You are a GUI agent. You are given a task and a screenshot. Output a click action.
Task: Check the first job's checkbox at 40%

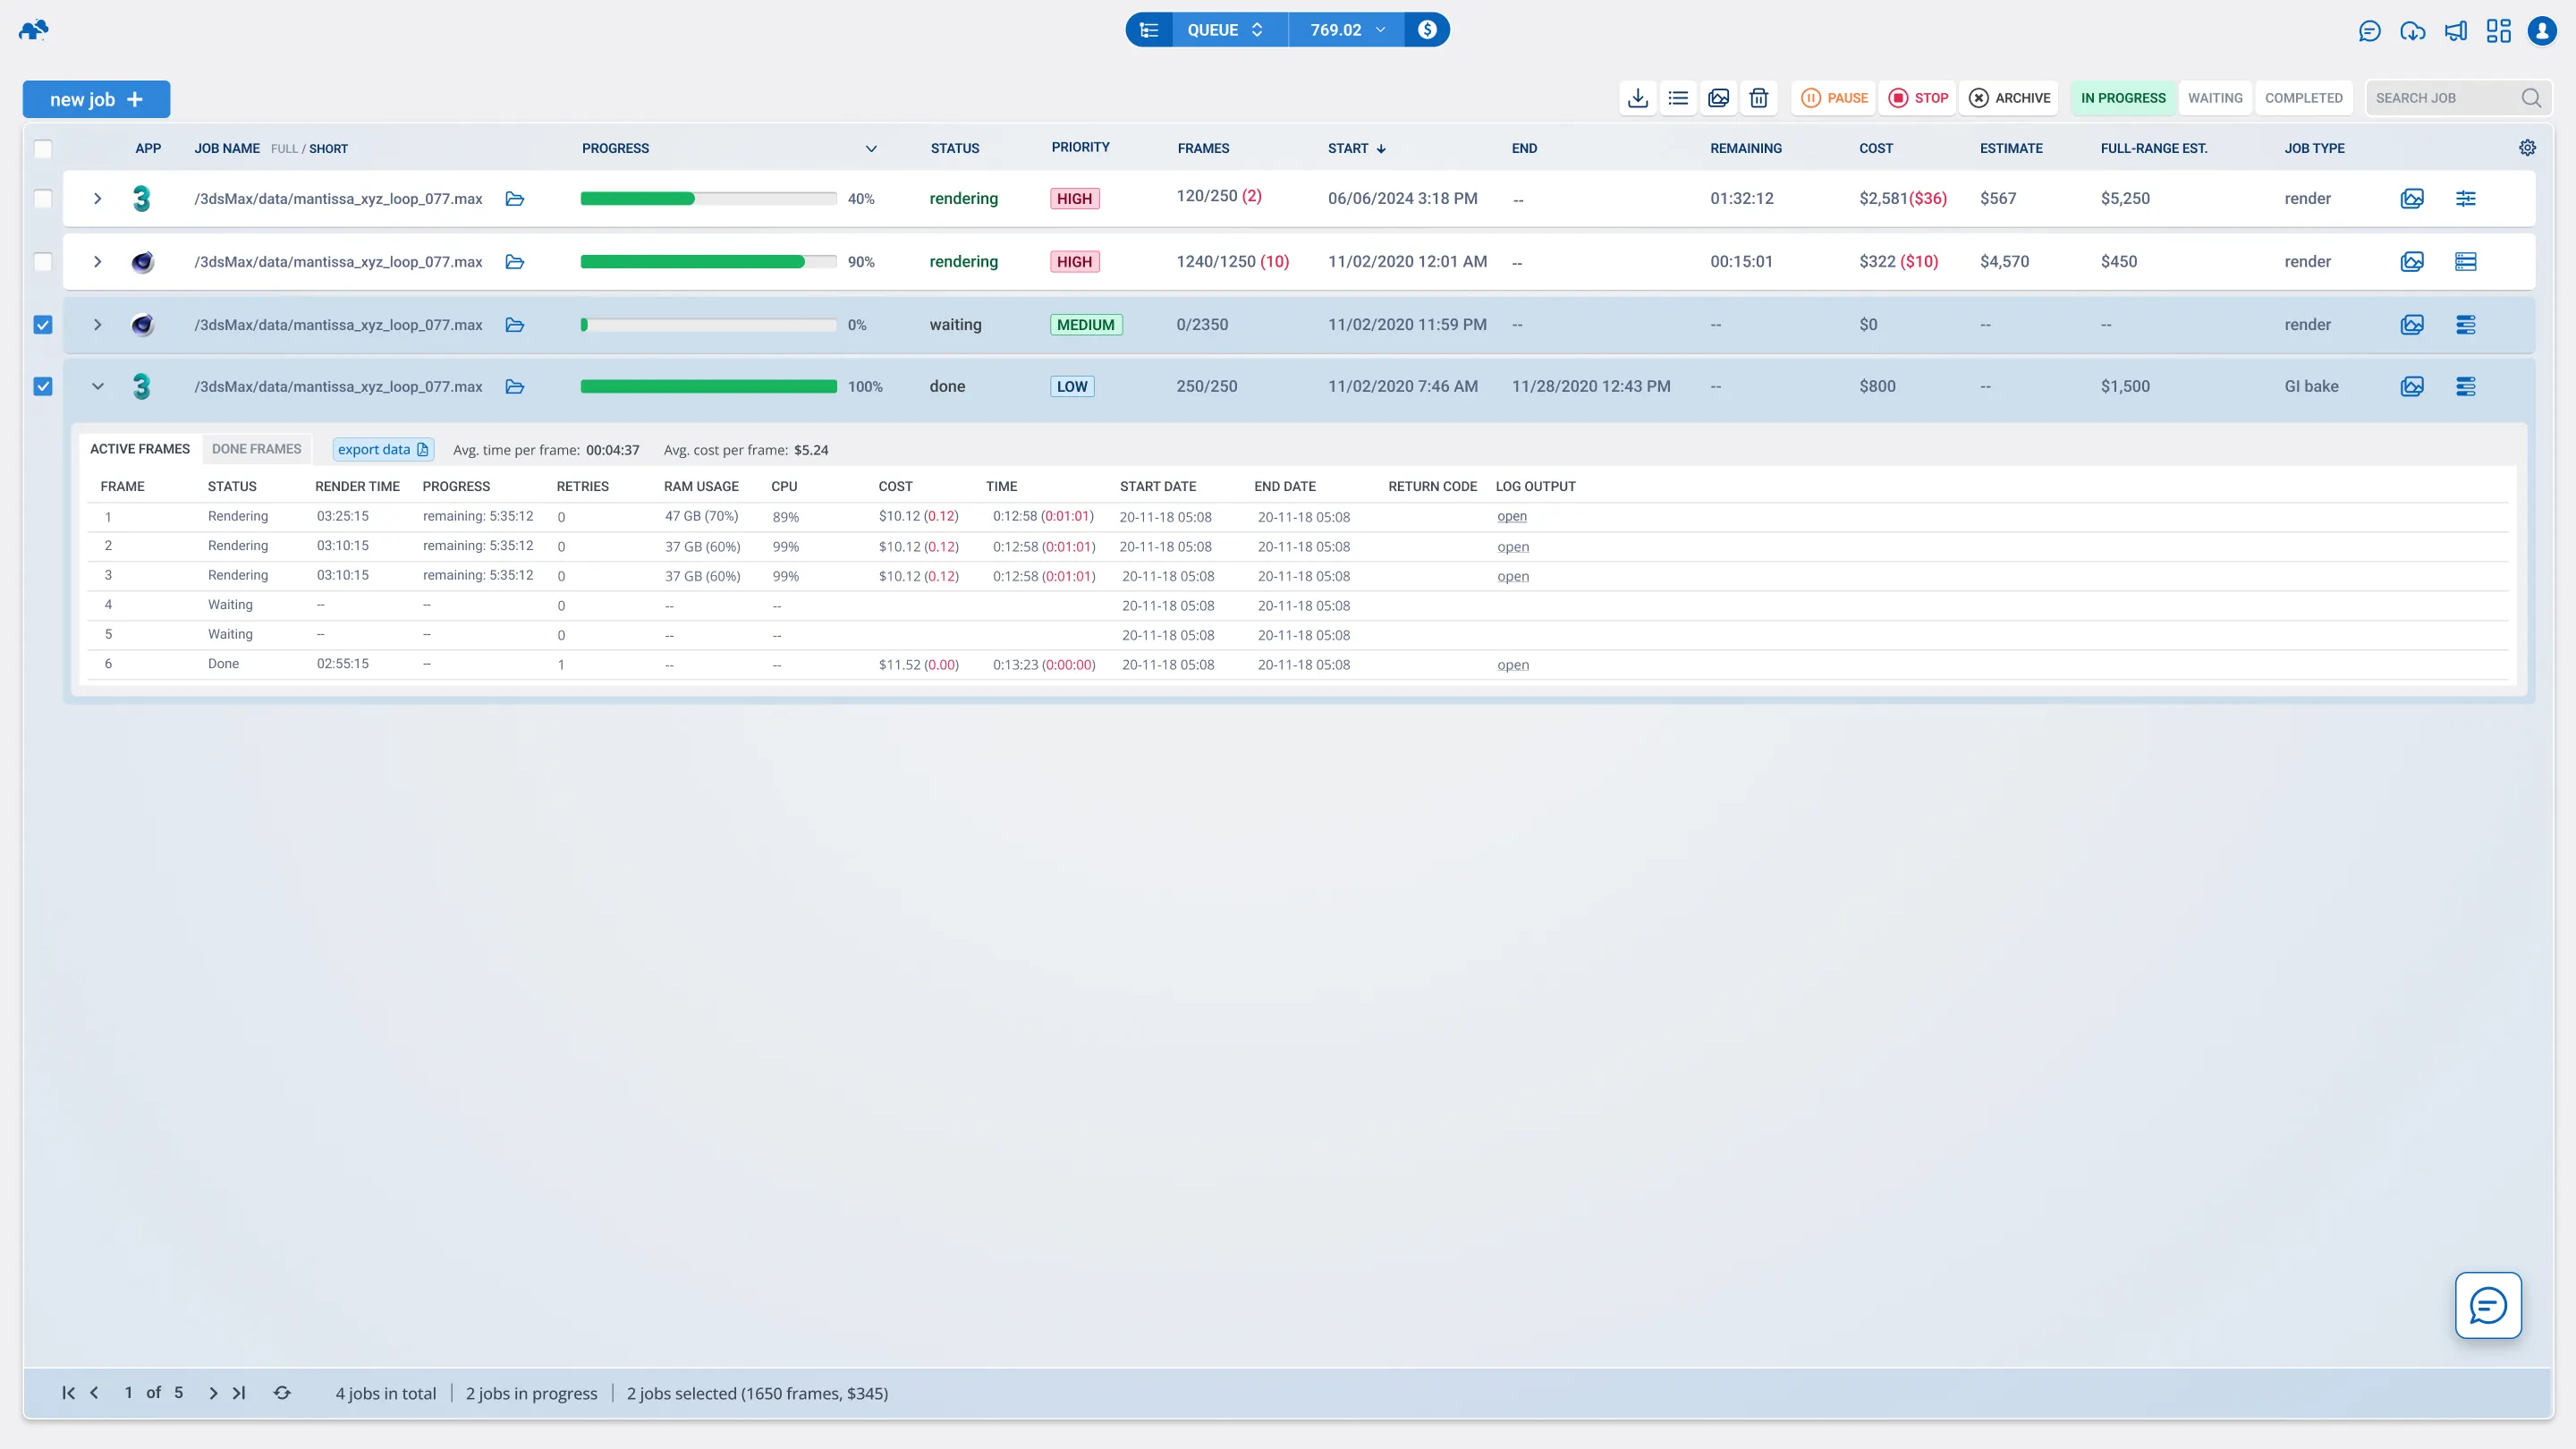(x=43, y=199)
